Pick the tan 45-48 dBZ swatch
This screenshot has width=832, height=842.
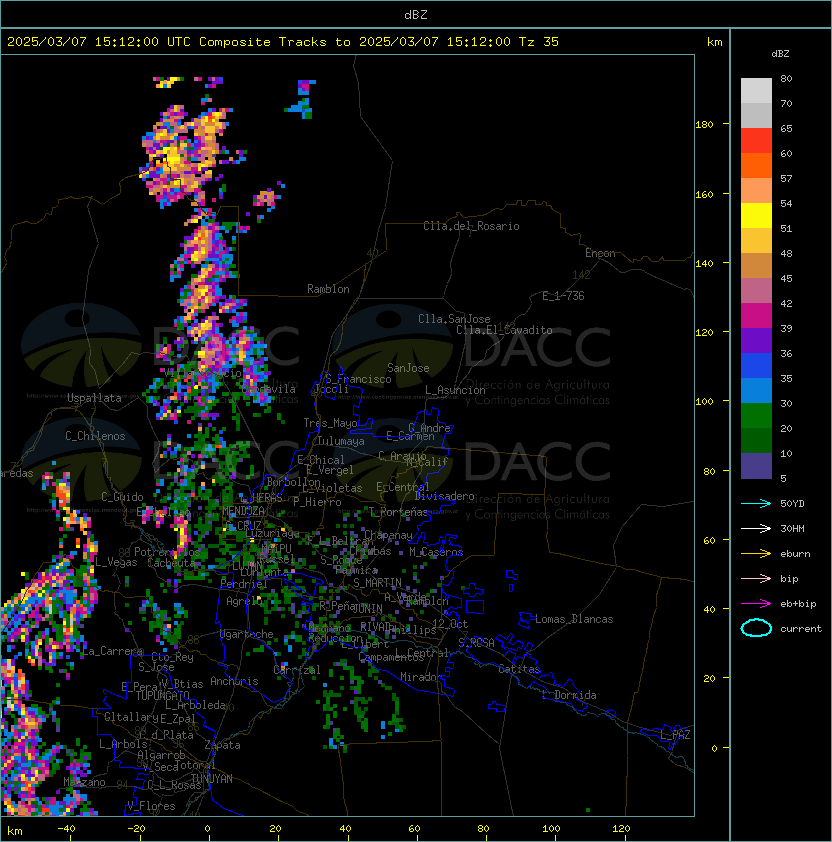756,265
